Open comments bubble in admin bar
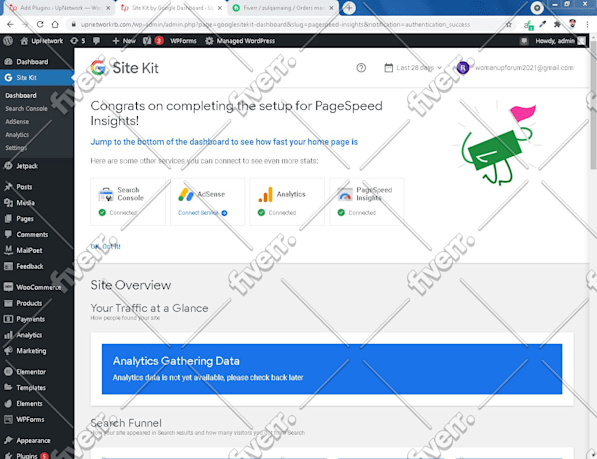This screenshot has width=597, height=459. pos(96,41)
